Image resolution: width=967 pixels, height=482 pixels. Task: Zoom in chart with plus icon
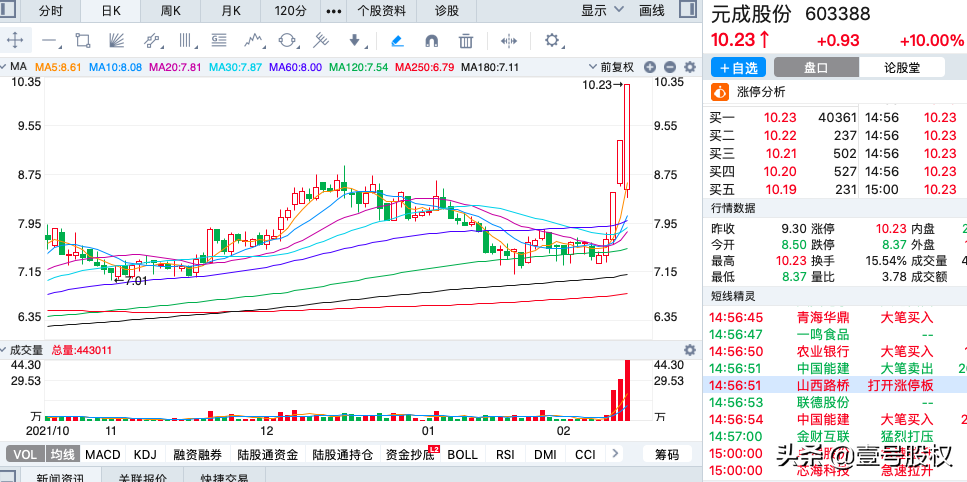click(649, 67)
